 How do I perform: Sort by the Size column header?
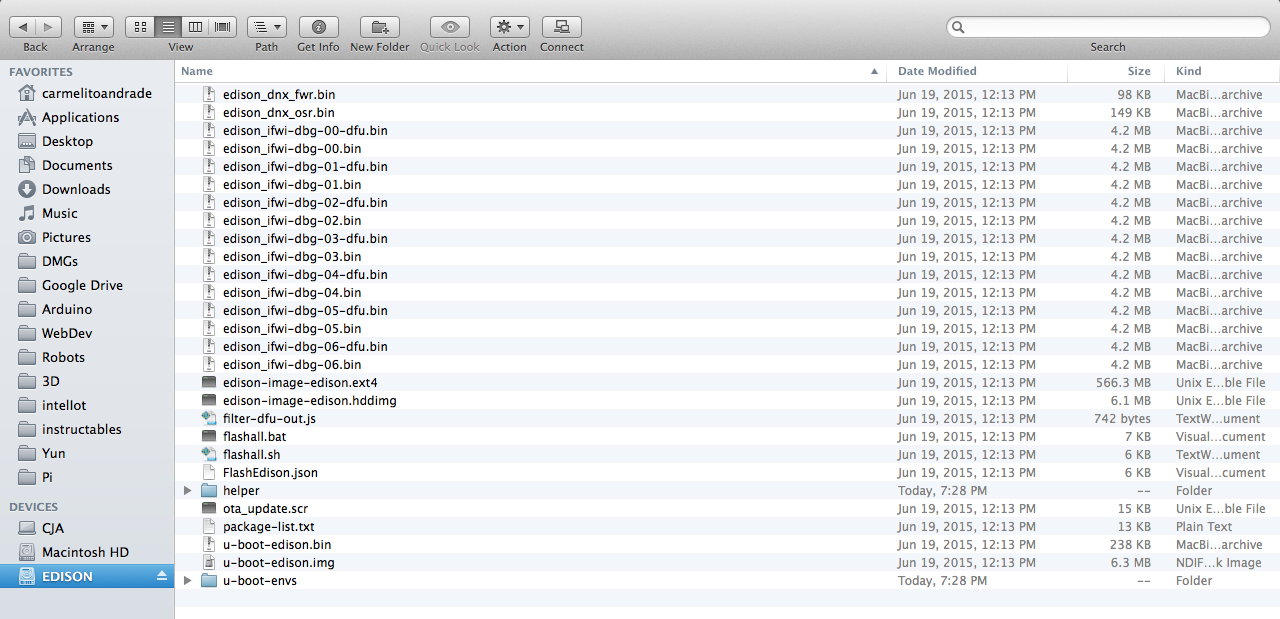(x=1116, y=71)
